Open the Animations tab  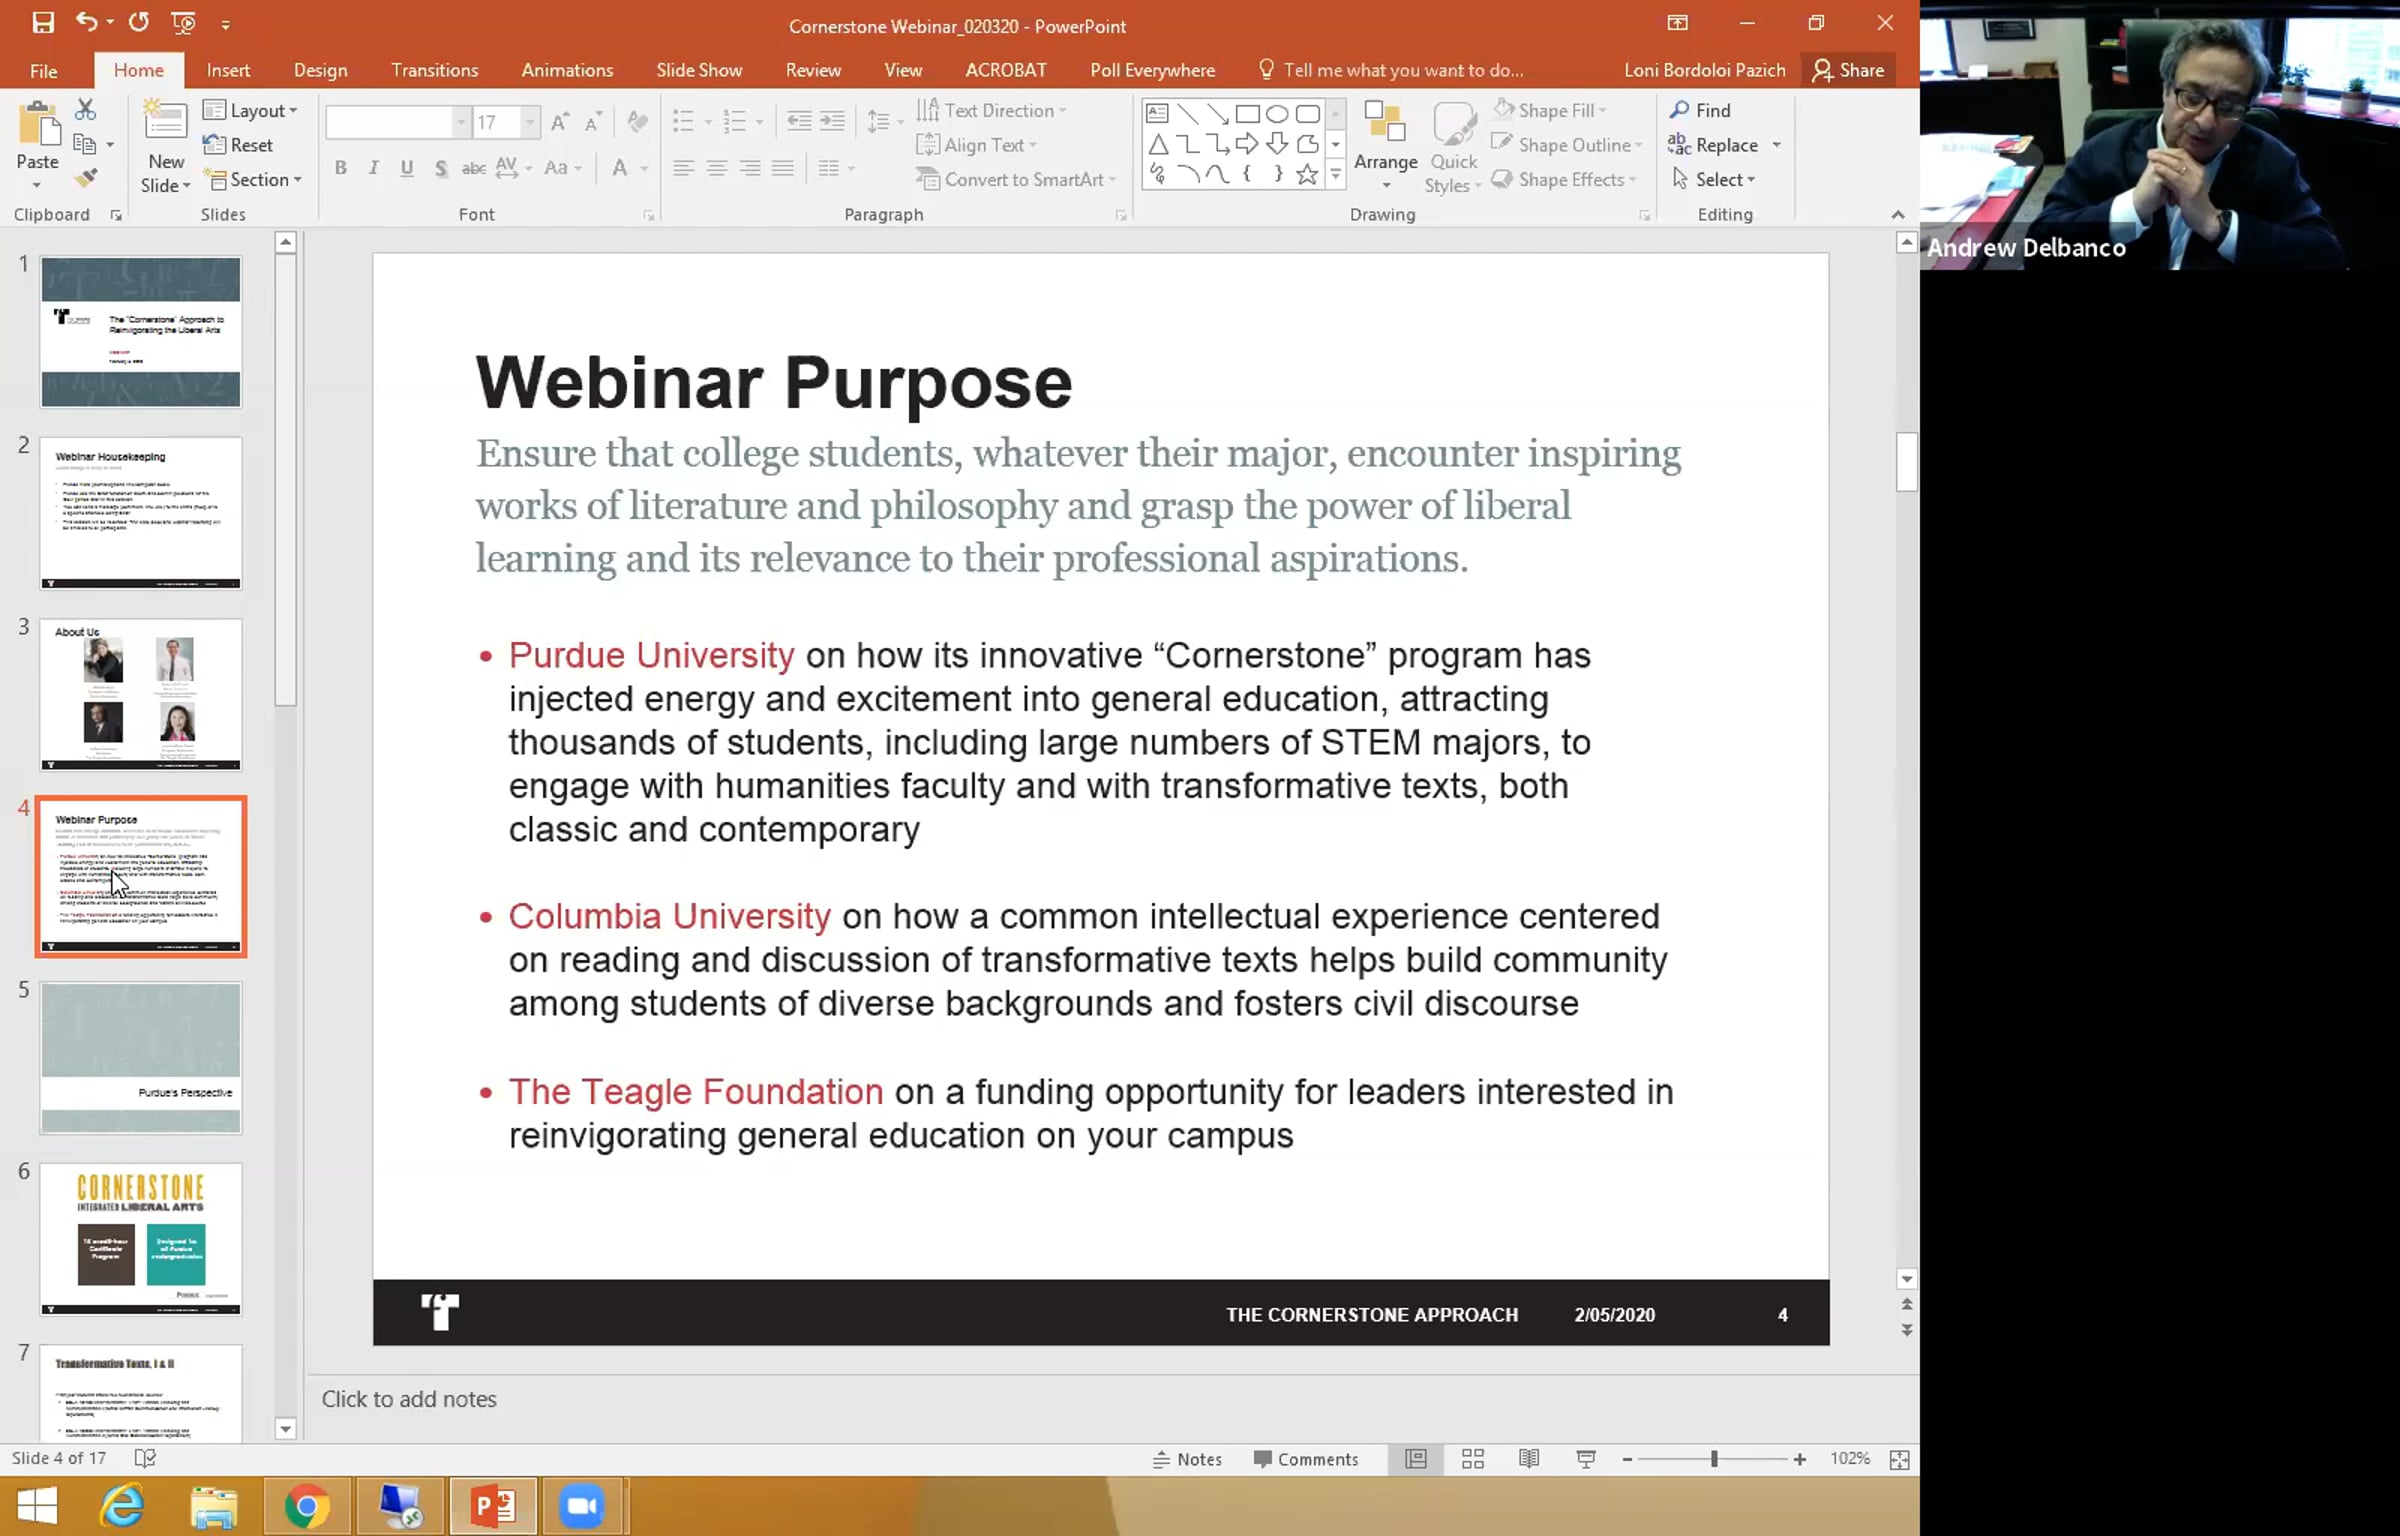click(x=567, y=70)
